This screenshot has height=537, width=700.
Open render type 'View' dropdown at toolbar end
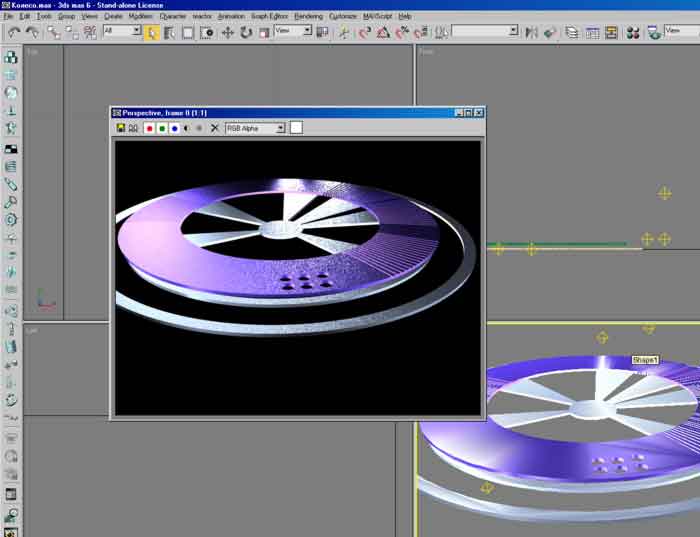click(x=682, y=30)
